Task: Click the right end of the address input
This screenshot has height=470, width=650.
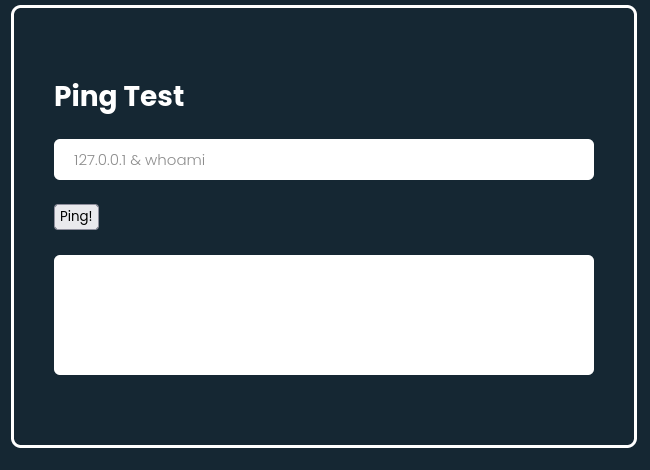Action: tap(580, 160)
